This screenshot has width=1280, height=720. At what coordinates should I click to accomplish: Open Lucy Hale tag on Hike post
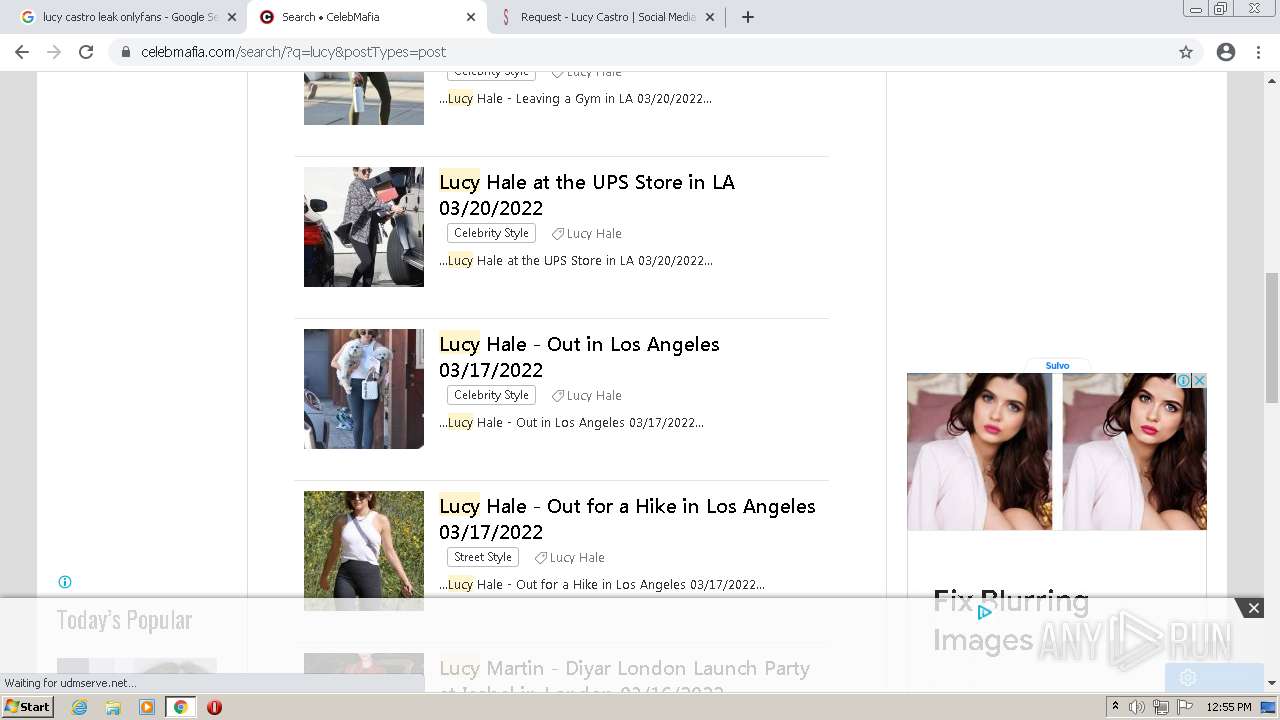(569, 557)
